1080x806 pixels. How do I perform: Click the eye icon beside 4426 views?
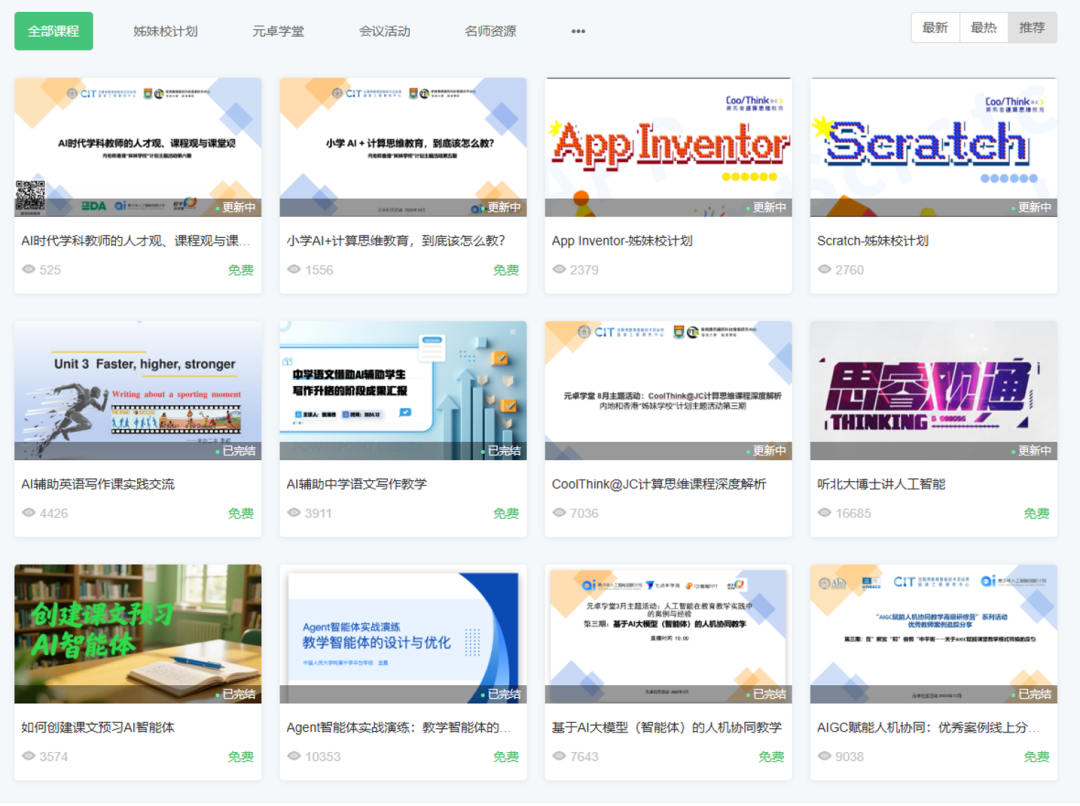[x=29, y=513]
